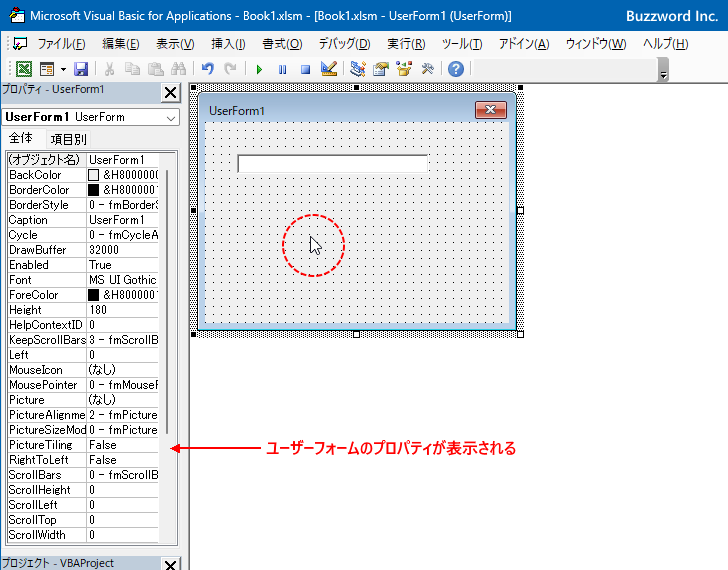The height and width of the screenshot is (570, 728).
Task: Close the プロジェクト - VBAProject panel
Action: pos(170,564)
